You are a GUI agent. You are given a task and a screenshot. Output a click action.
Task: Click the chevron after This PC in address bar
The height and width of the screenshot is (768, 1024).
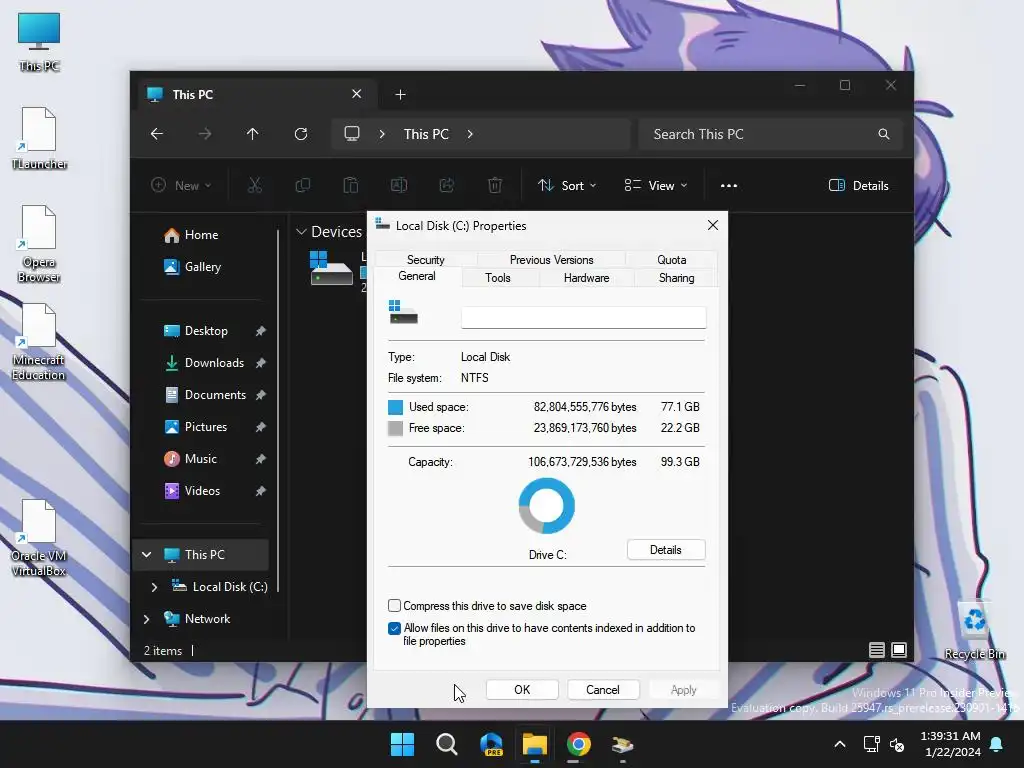470,134
